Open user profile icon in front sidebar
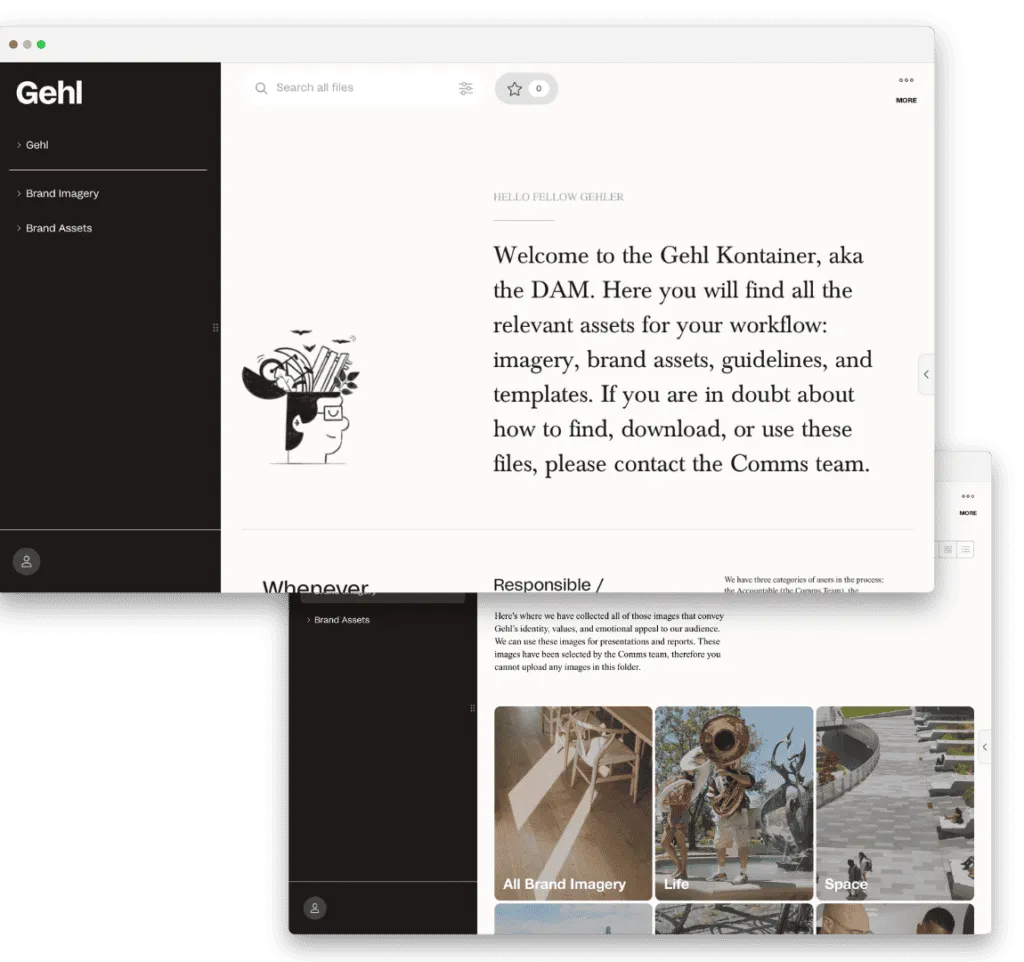 (27, 561)
